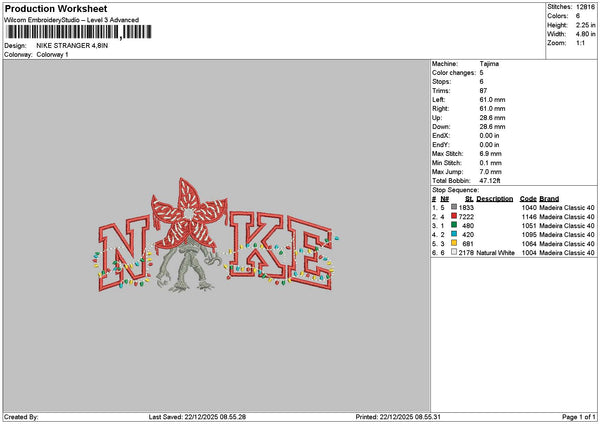Click the blue color swatch for code 1095
This screenshot has width=600, height=424.
[454, 234]
